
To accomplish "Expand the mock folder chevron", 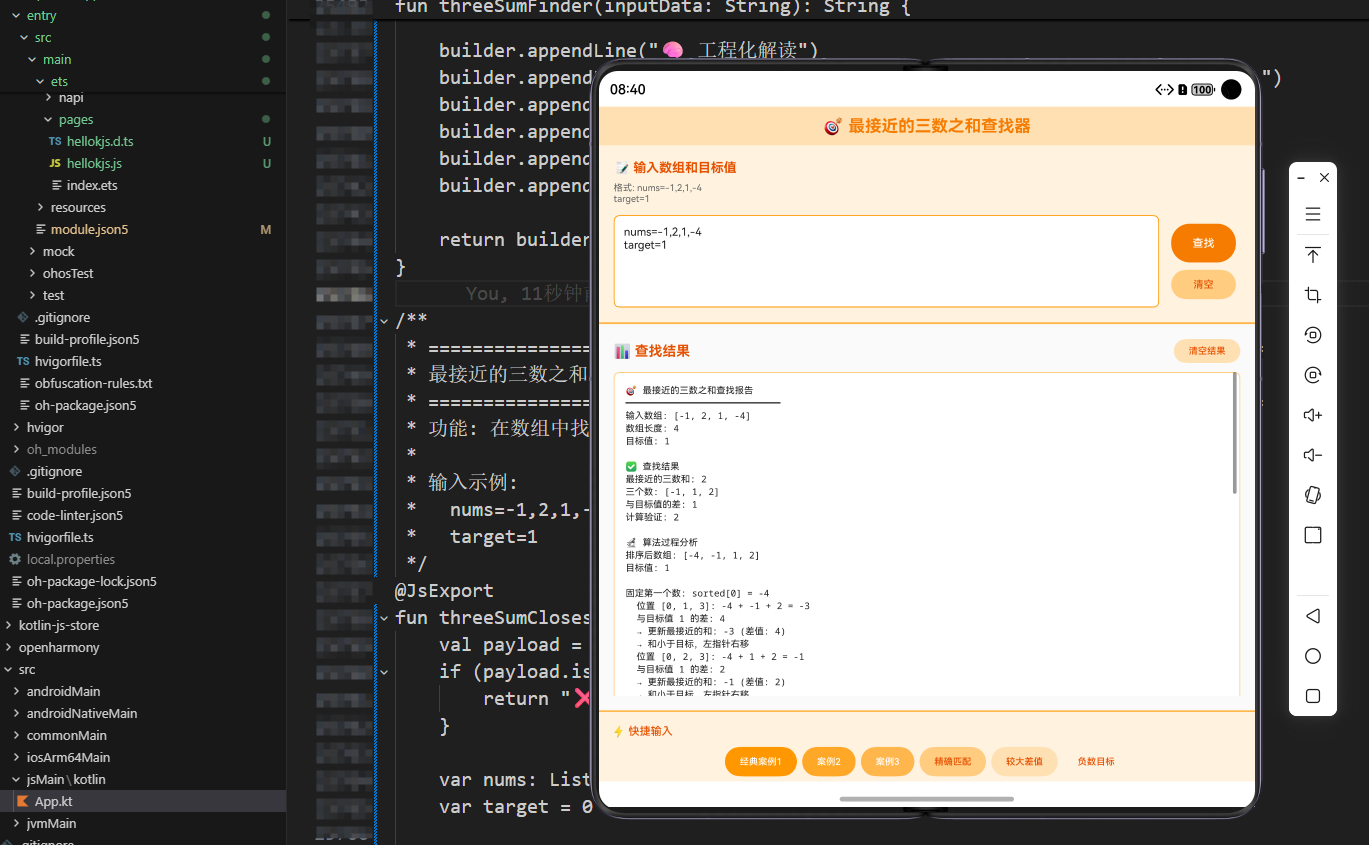I will pos(33,251).
